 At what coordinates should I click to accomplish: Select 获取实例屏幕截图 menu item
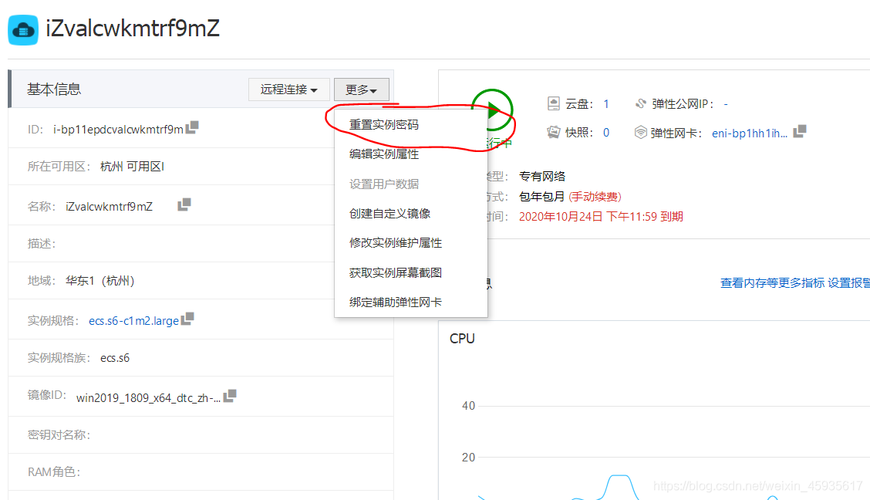tap(395, 272)
